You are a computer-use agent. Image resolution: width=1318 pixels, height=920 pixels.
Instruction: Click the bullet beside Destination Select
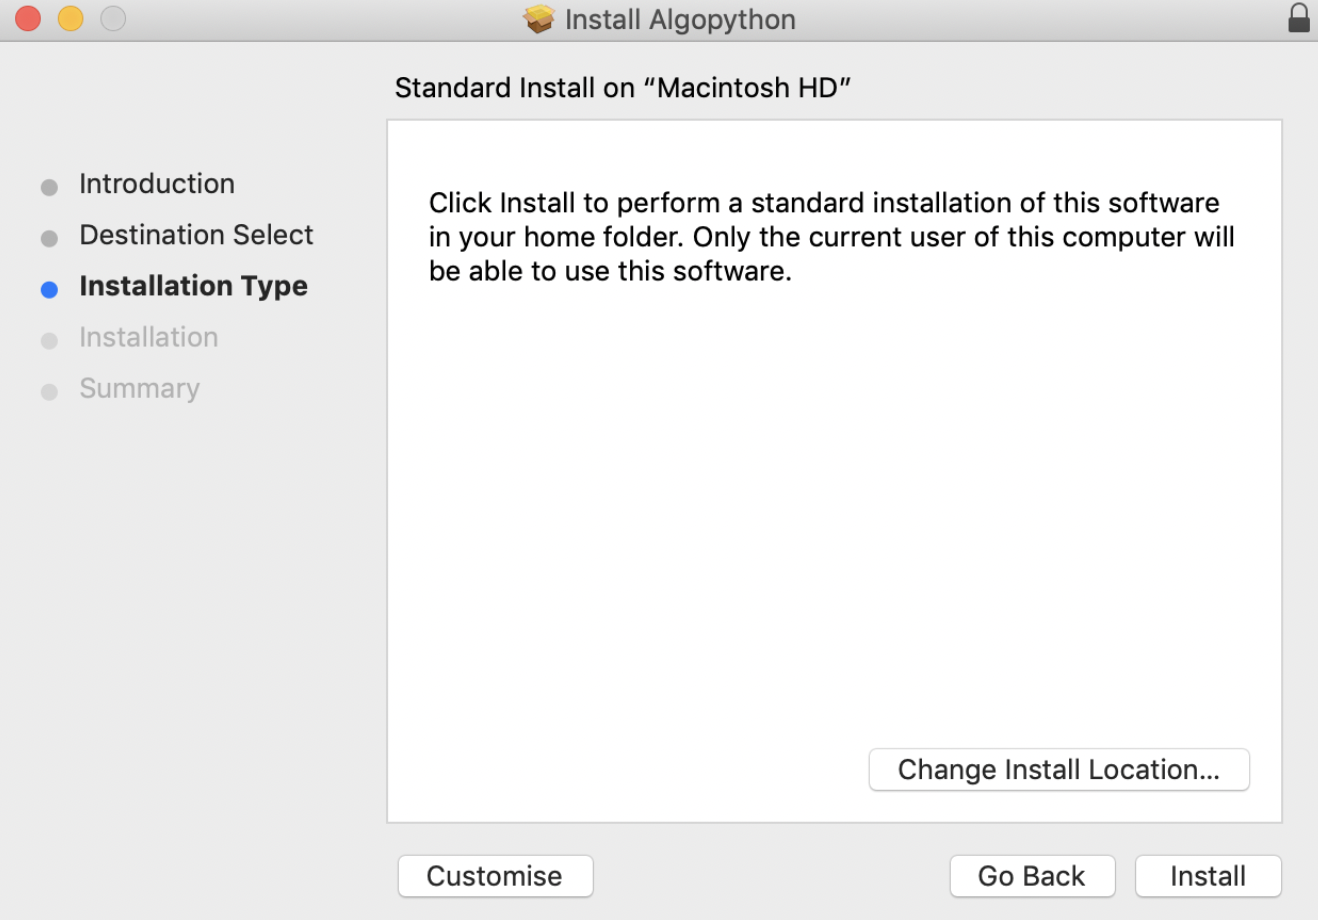click(x=49, y=238)
